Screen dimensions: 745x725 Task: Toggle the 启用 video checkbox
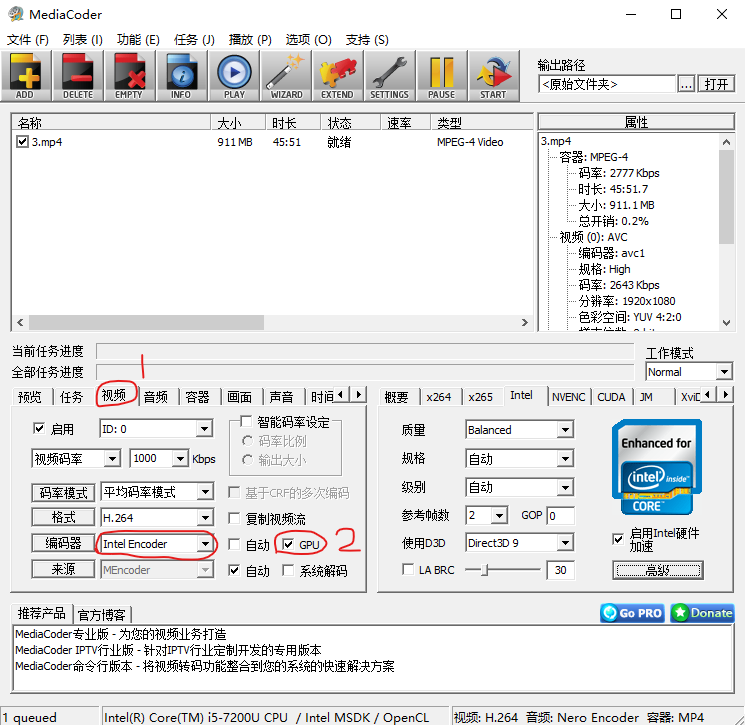39,429
